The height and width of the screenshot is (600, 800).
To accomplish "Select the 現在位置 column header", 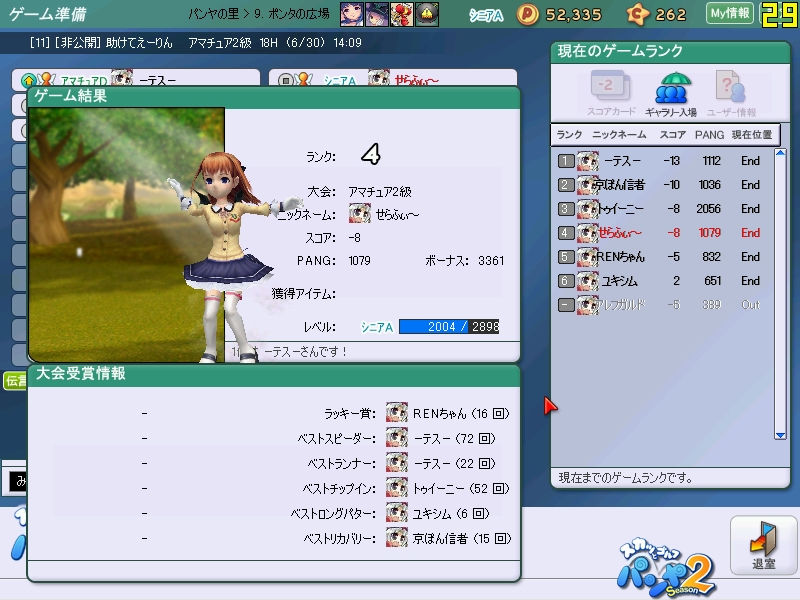I will (752, 135).
